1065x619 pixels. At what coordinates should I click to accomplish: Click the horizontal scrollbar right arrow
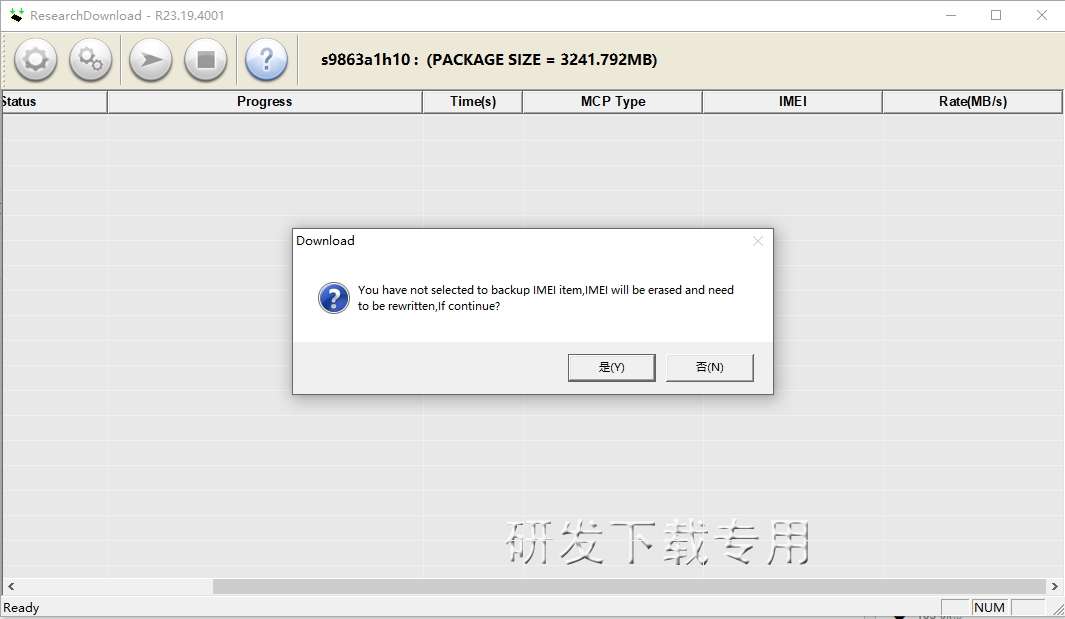pyautogui.click(x=1054, y=586)
